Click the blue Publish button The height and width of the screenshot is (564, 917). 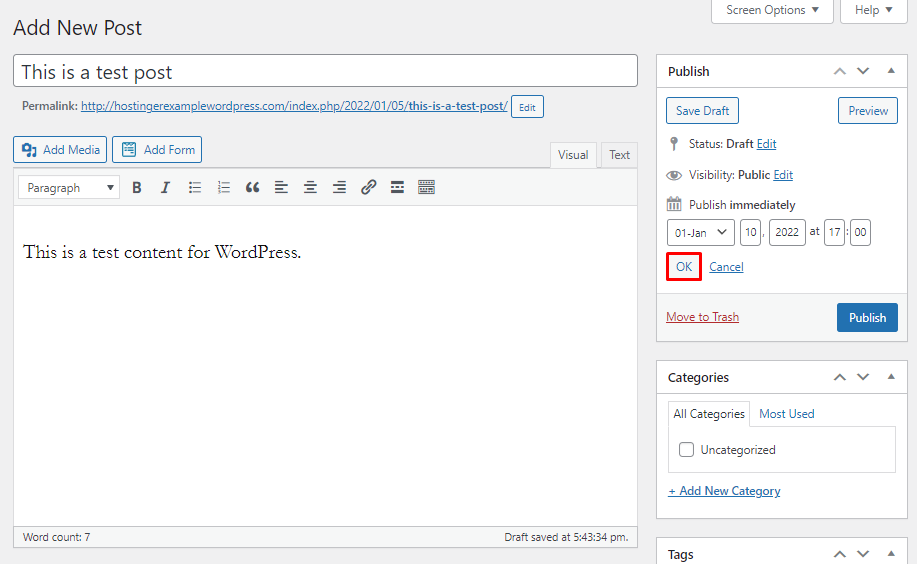[867, 317]
